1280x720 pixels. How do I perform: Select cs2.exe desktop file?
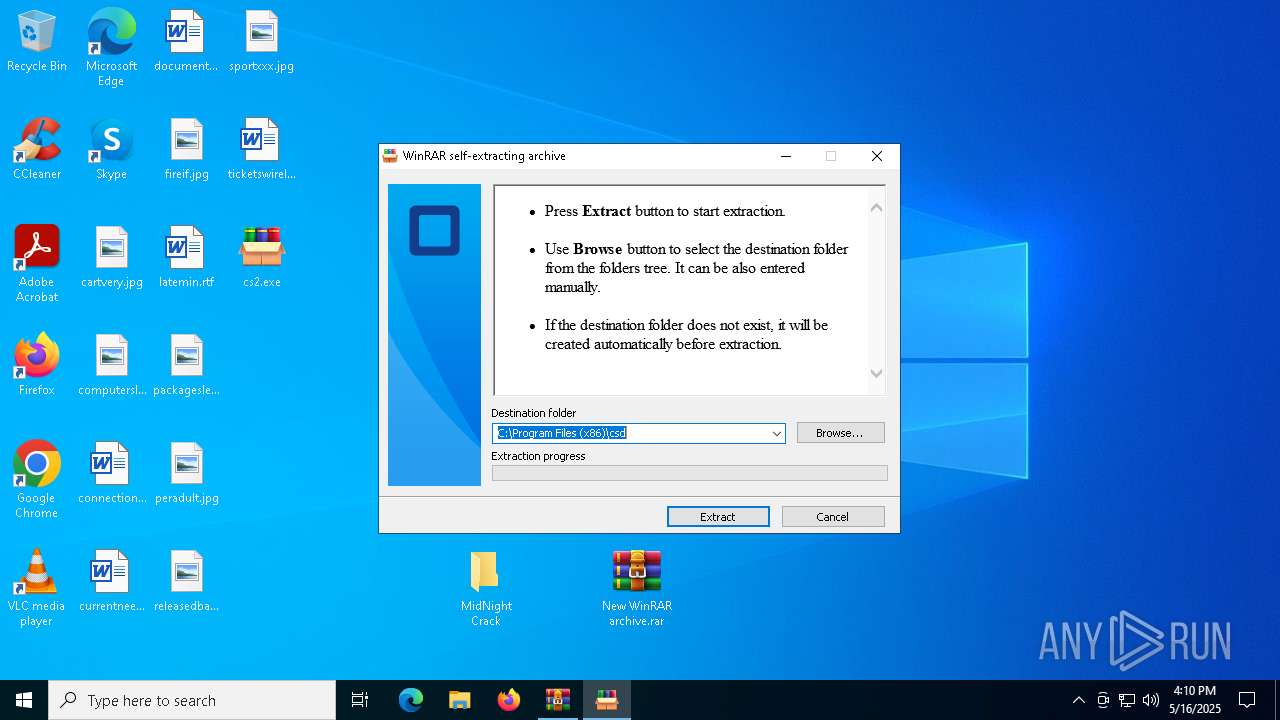coord(261,258)
